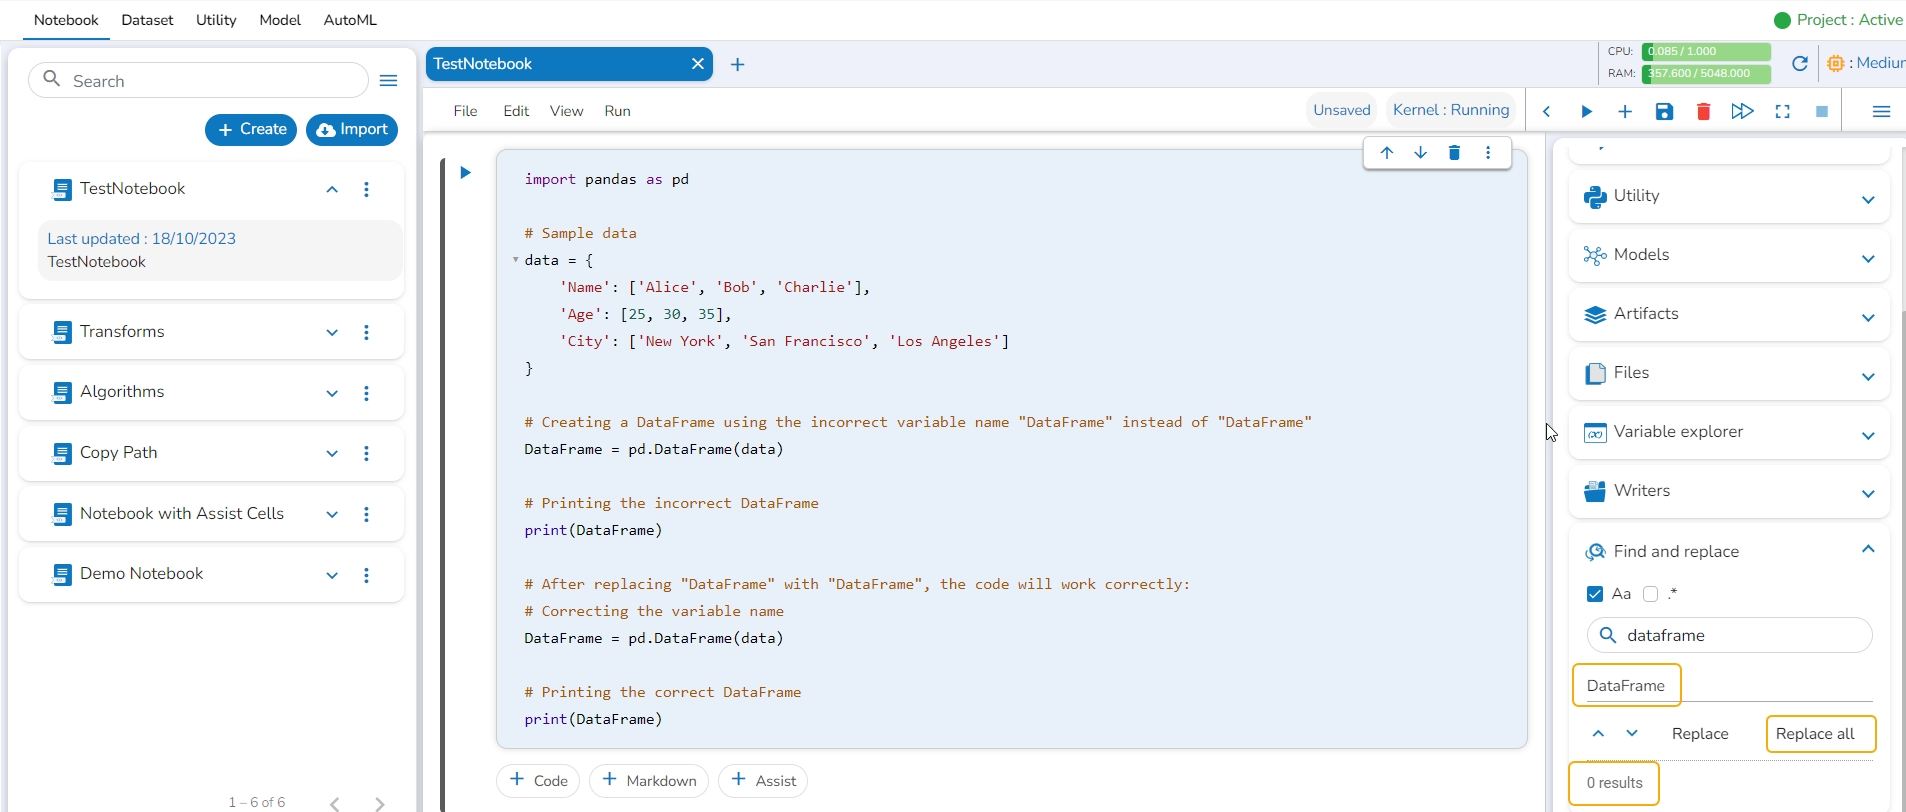Viewport: 1906px width, 812px height.
Task: Open the Edit menu
Action: 516,111
